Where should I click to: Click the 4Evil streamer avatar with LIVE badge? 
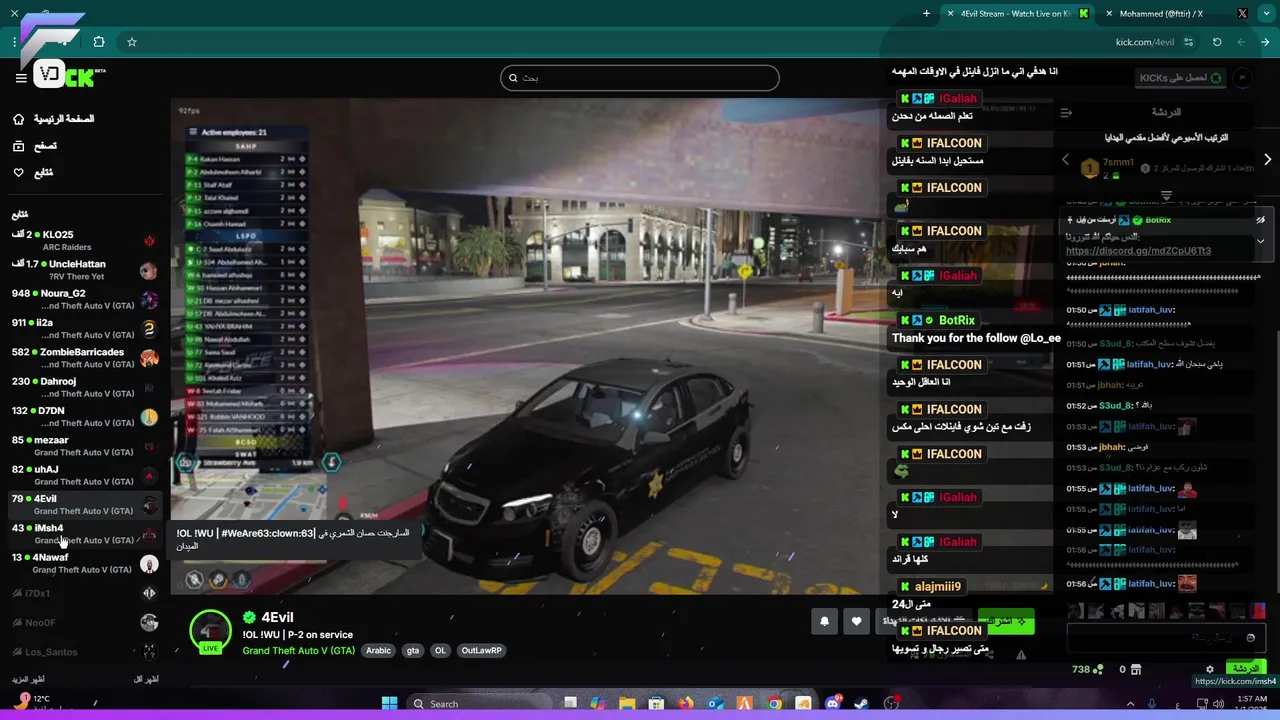coord(210,632)
